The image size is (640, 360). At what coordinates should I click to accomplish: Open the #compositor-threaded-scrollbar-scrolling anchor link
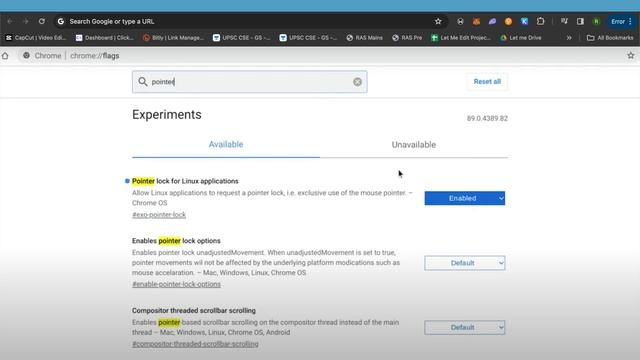[x=195, y=344]
